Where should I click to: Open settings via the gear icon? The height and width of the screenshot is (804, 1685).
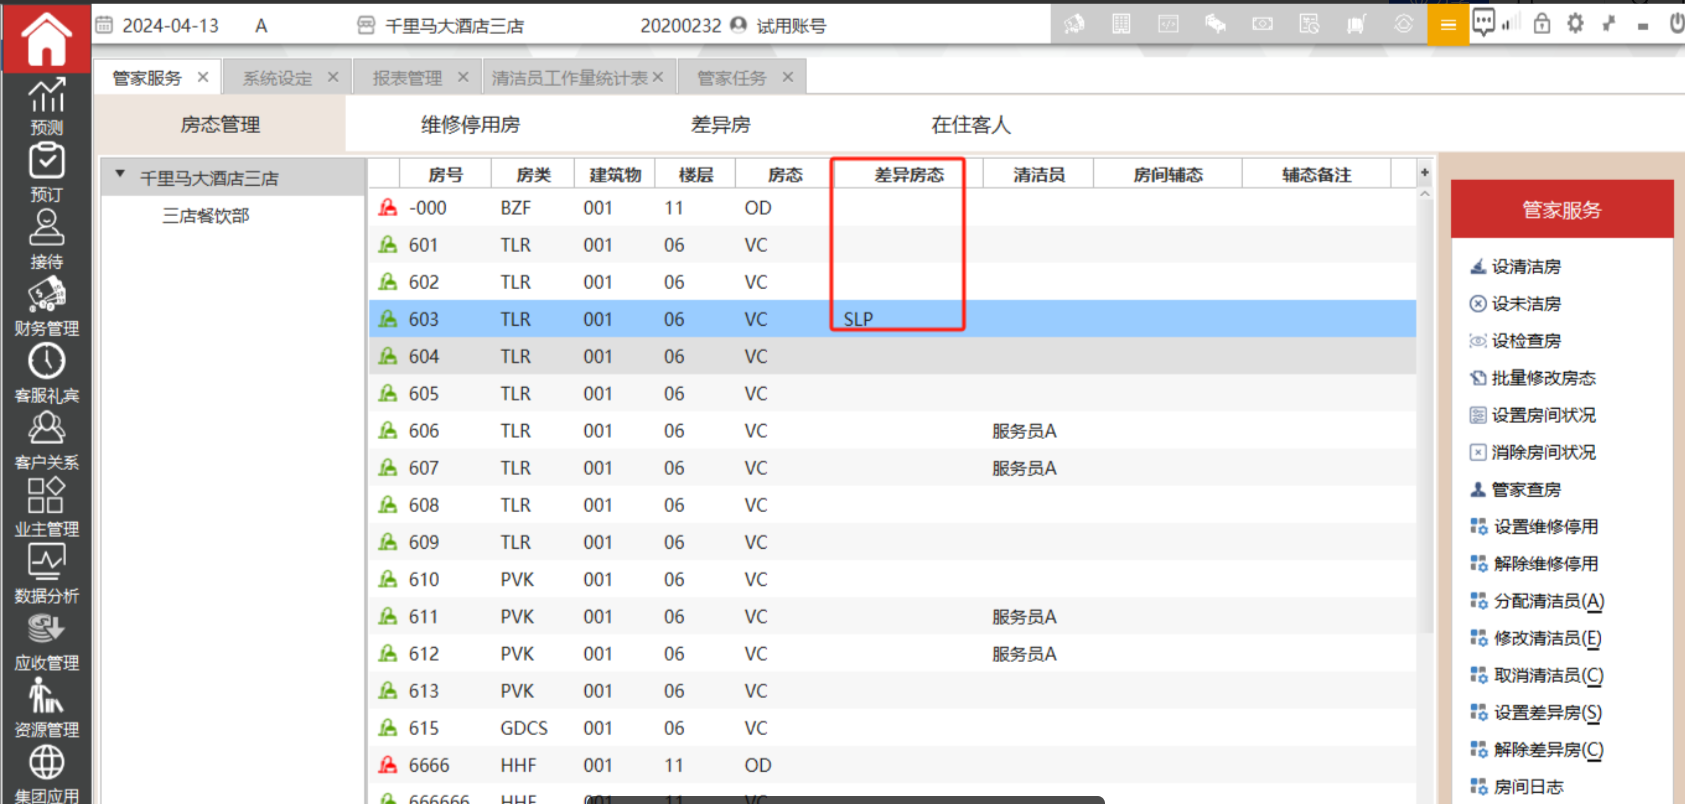coord(1575,24)
